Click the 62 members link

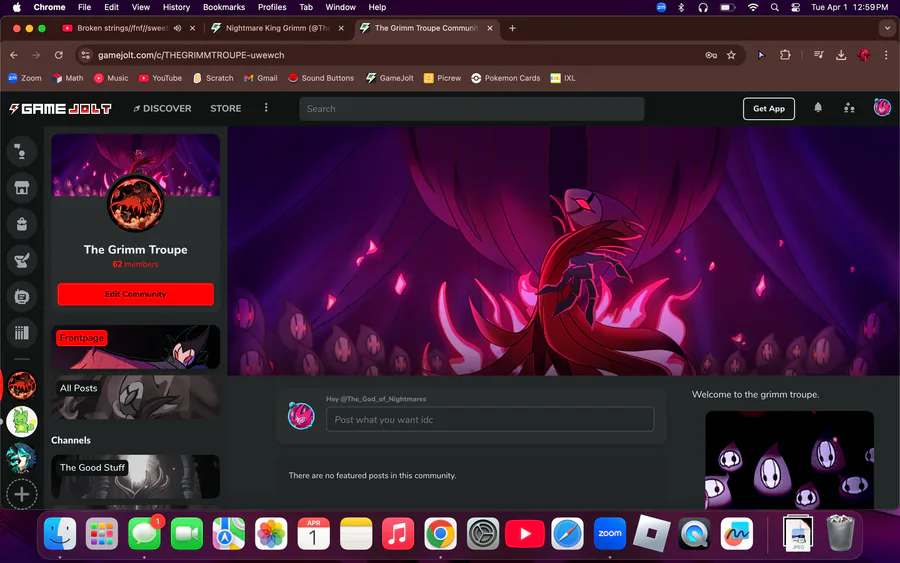135,264
